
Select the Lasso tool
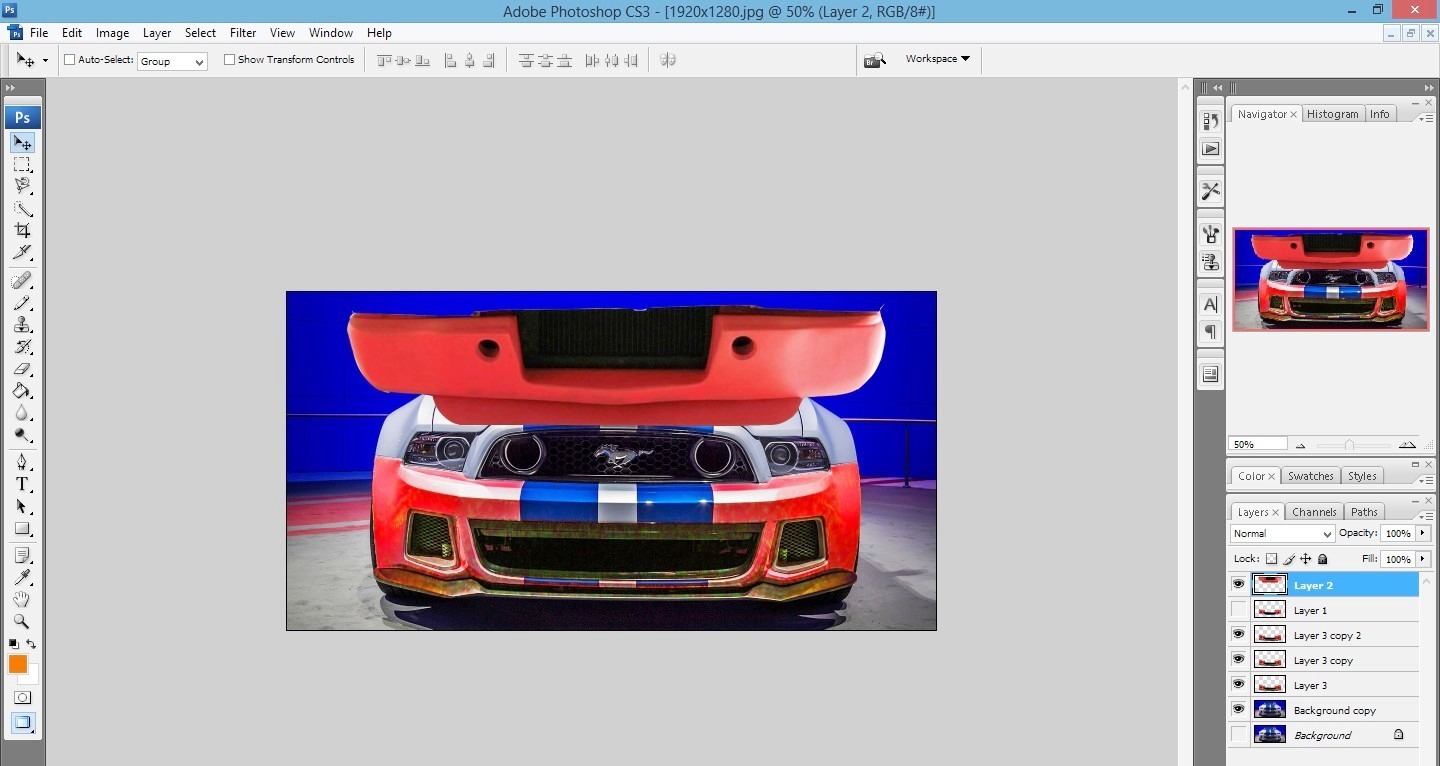22,186
